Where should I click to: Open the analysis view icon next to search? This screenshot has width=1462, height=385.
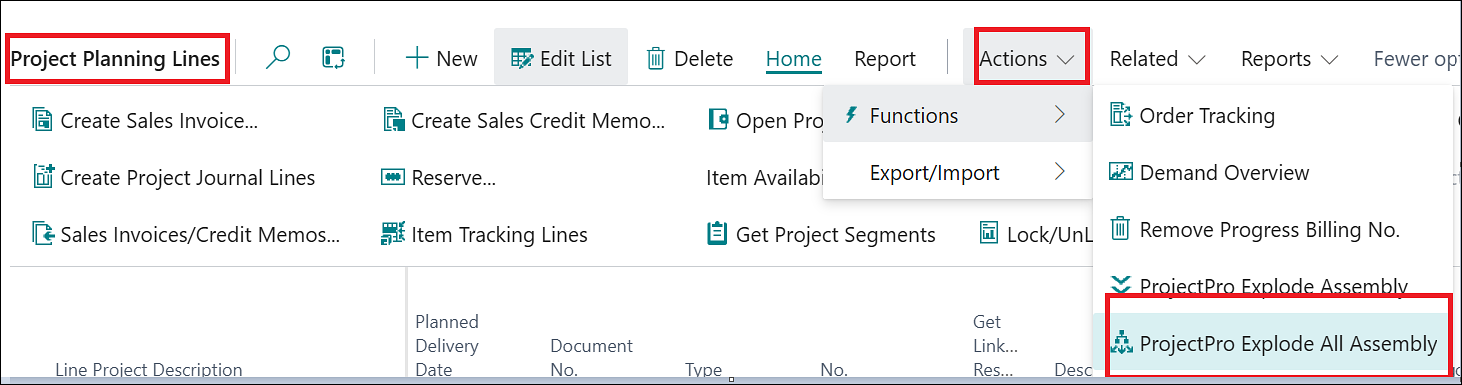pyautogui.click(x=333, y=58)
